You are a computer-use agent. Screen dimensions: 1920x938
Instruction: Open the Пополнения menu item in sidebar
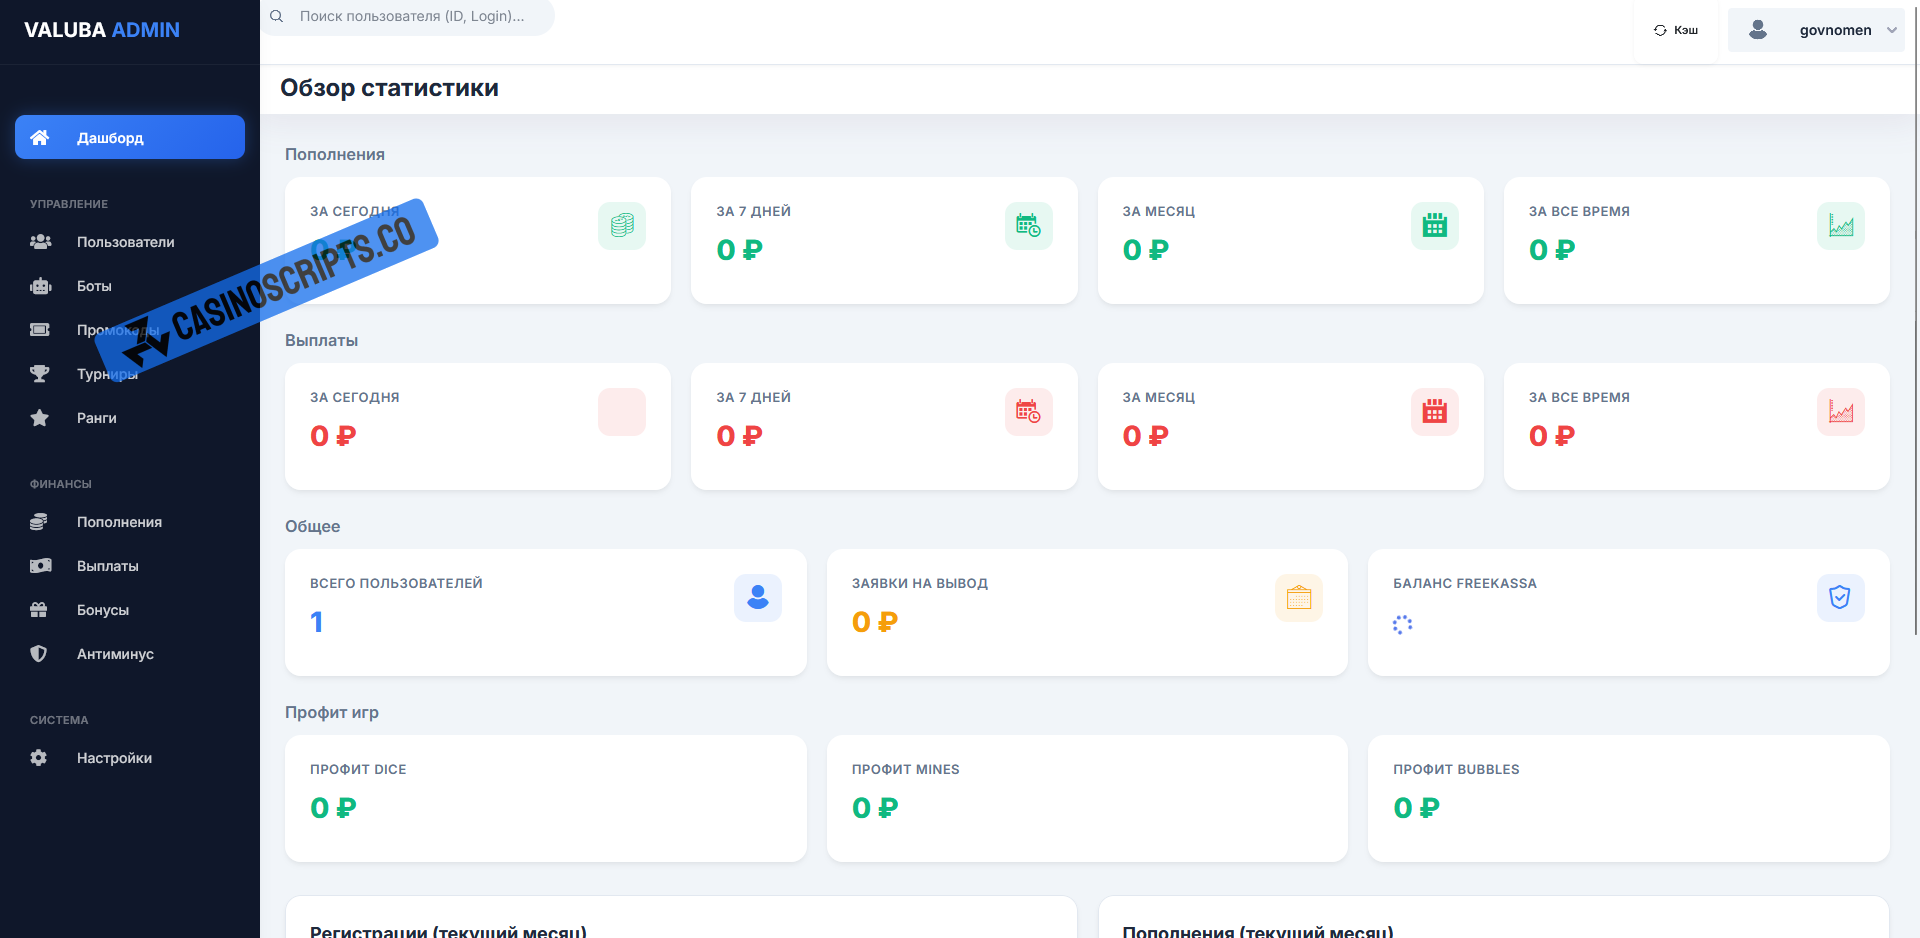coord(119,522)
